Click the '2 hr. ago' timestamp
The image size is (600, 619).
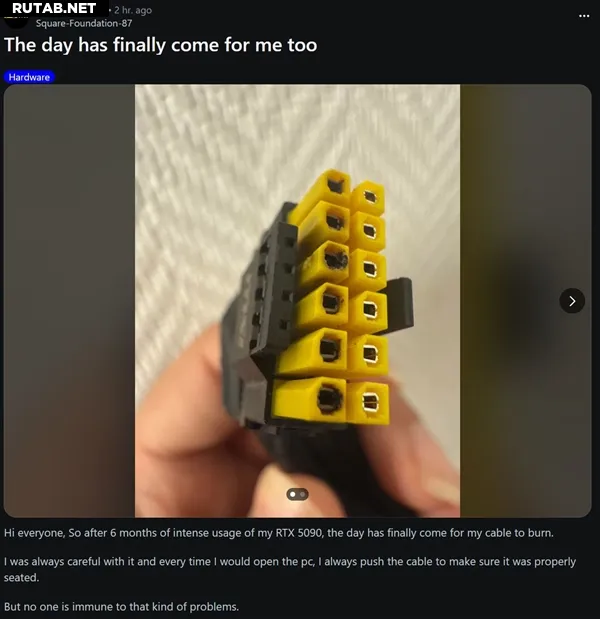pos(133,10)
